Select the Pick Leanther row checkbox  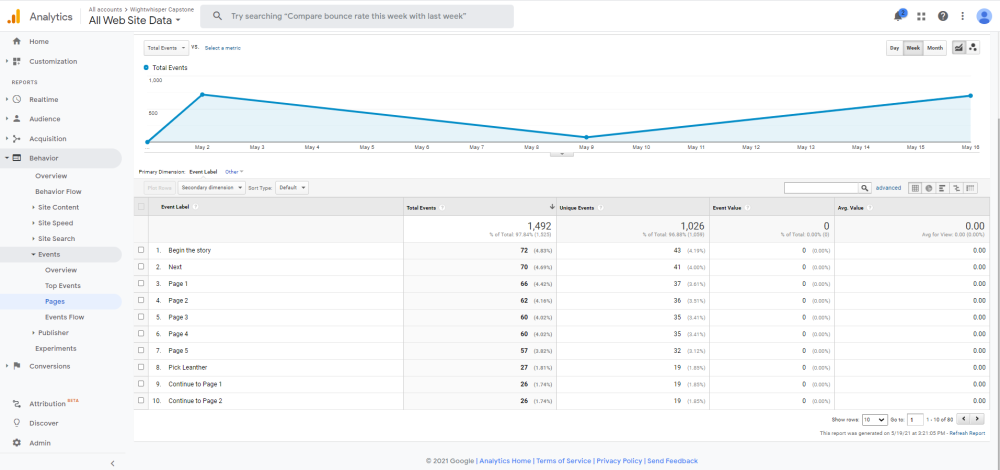tap(141, 367)
